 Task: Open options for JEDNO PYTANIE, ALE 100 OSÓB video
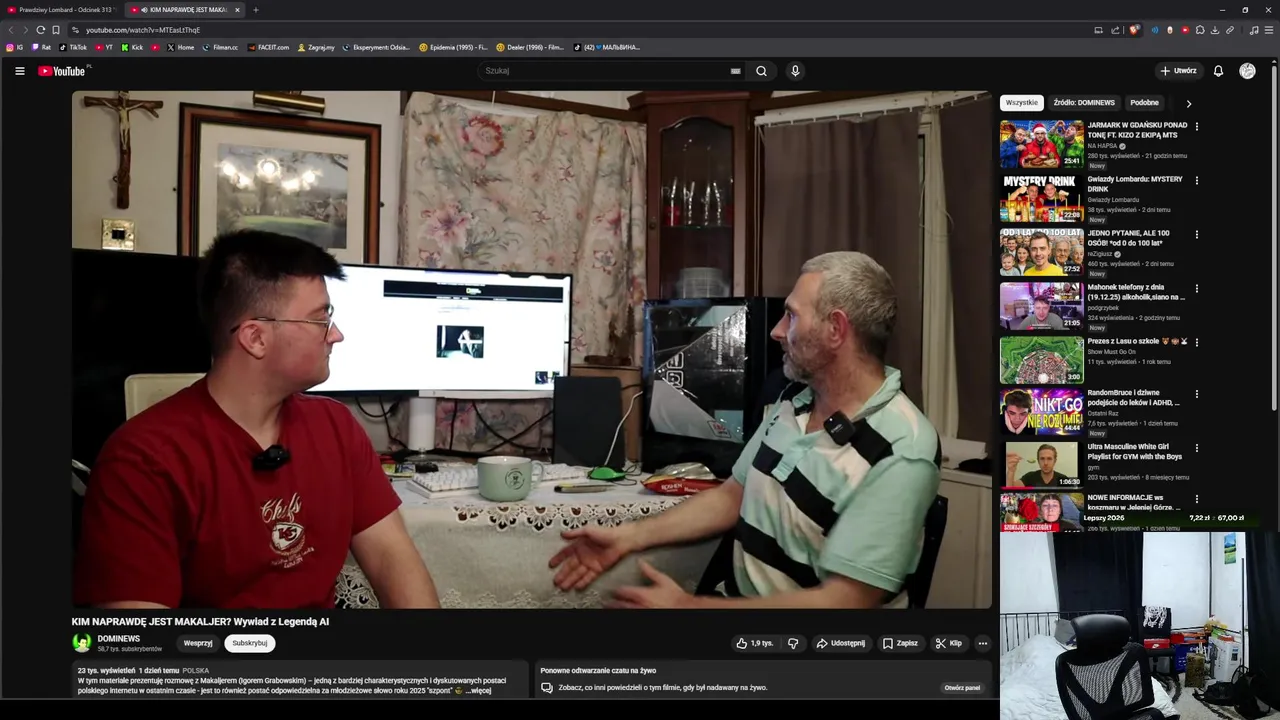(x=1196, y=235)
